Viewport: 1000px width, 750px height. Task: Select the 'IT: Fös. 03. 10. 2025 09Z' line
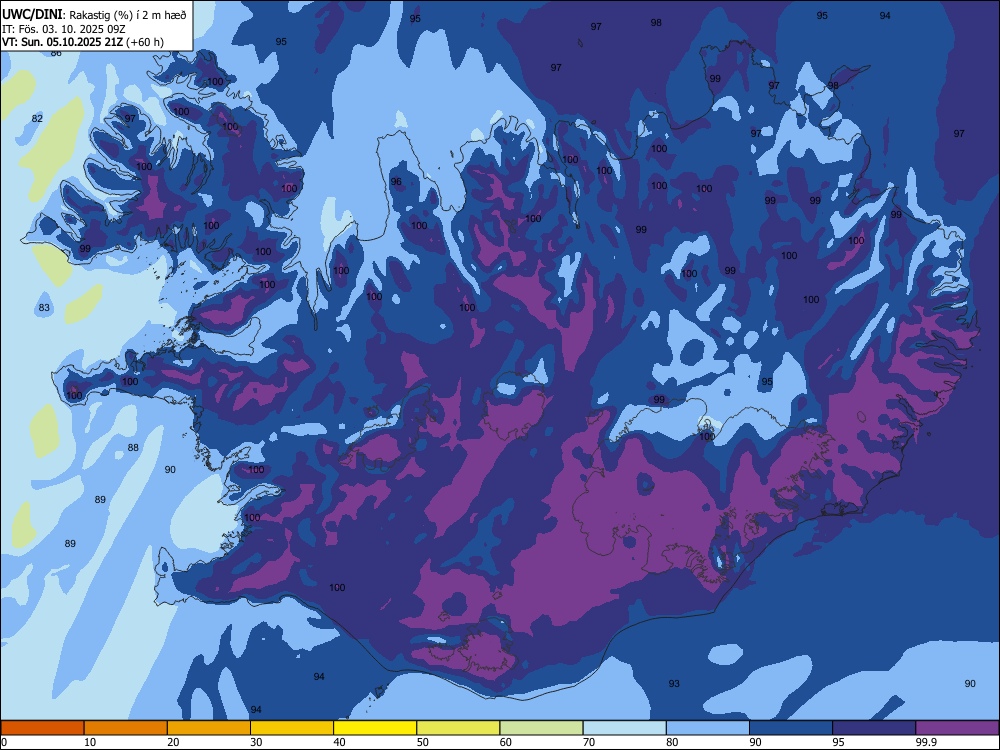[64, 29]
